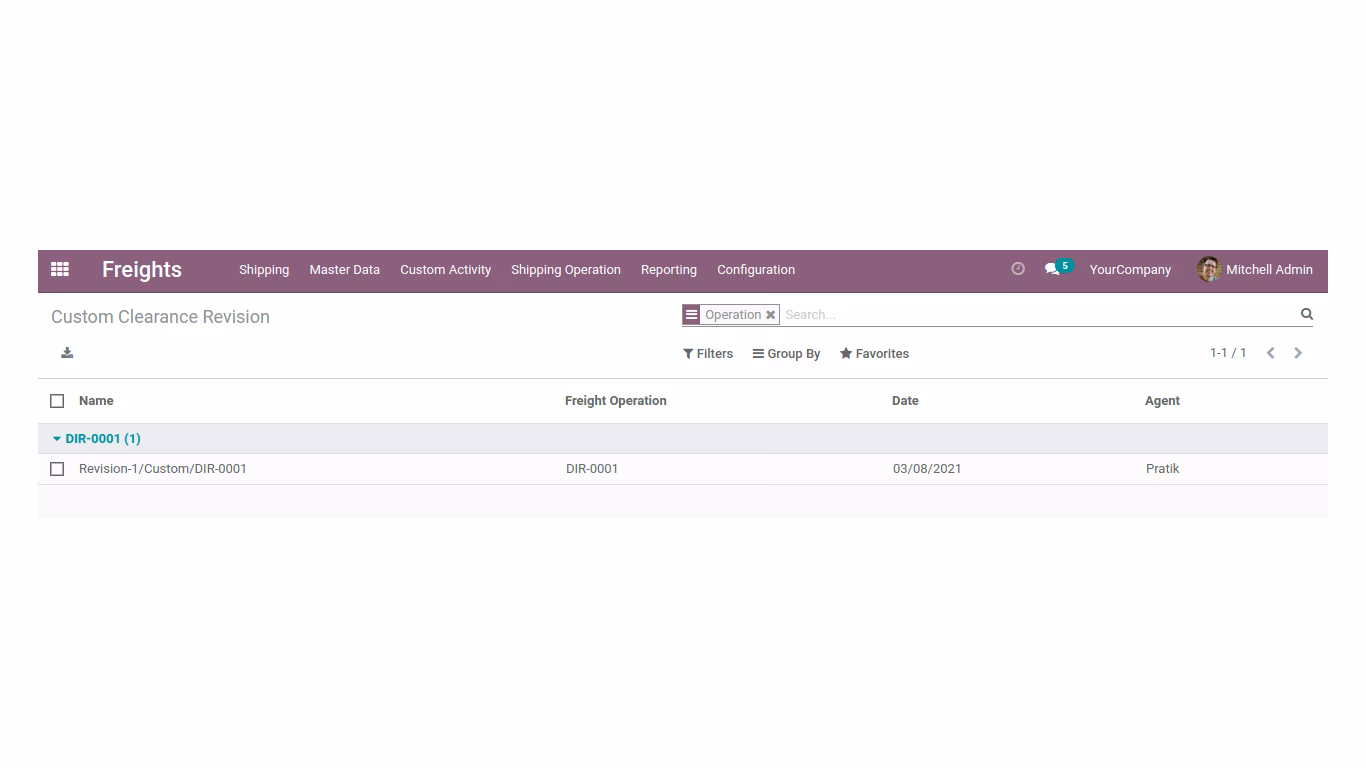Open the Custom Activity menu
1366x768 pixels.
[x=445, y=269]
